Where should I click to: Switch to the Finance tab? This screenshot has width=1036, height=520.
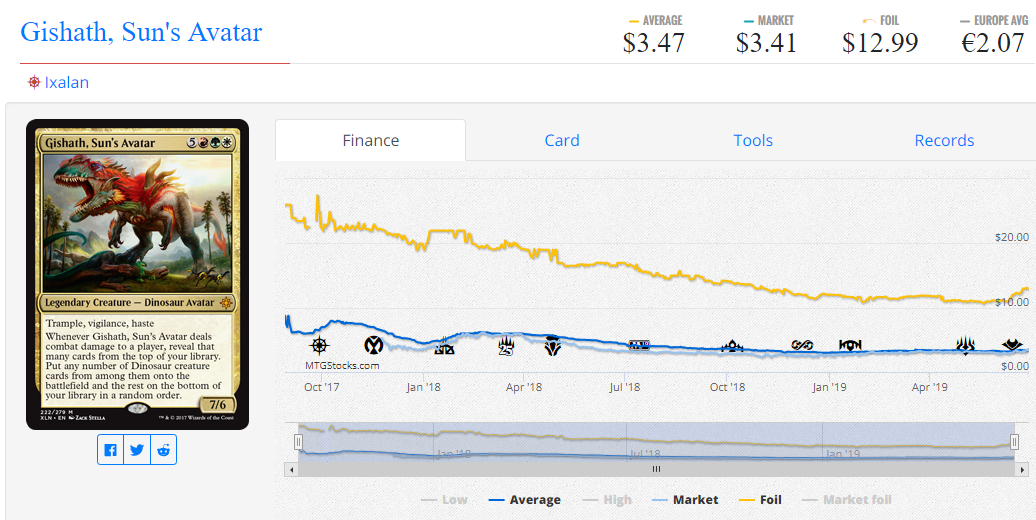pyautogui.click(x=371, y=140)
